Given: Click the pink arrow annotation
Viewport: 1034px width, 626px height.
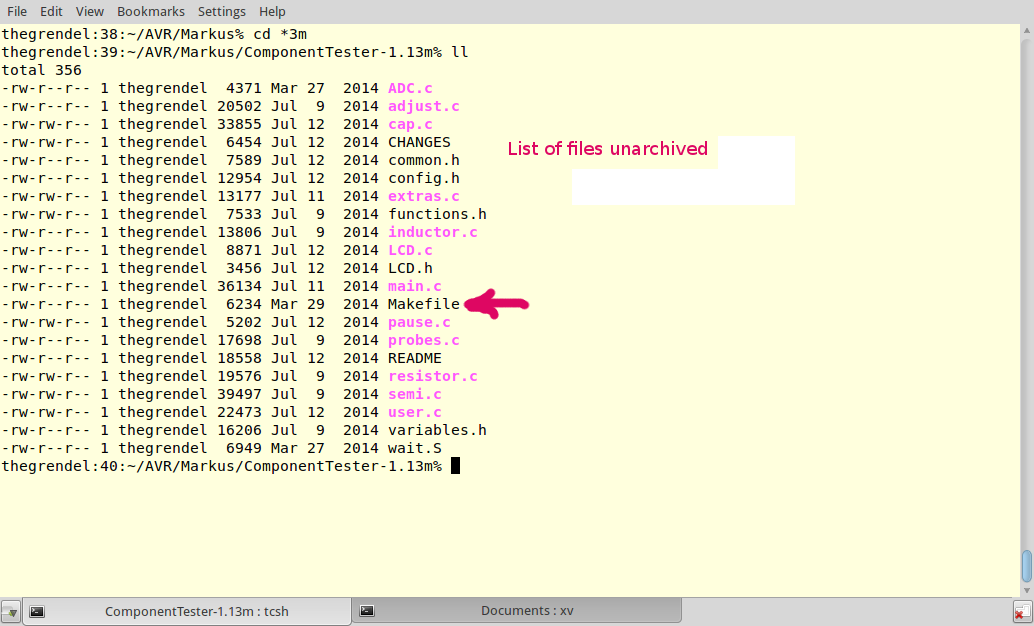Looking at the screenshot, I should 497,304.
